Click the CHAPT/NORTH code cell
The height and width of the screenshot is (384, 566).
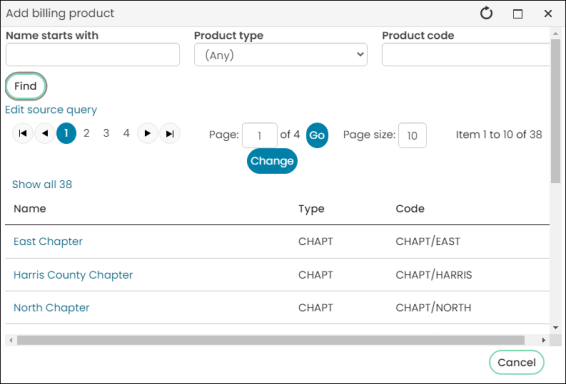click(x=433, y=308)
